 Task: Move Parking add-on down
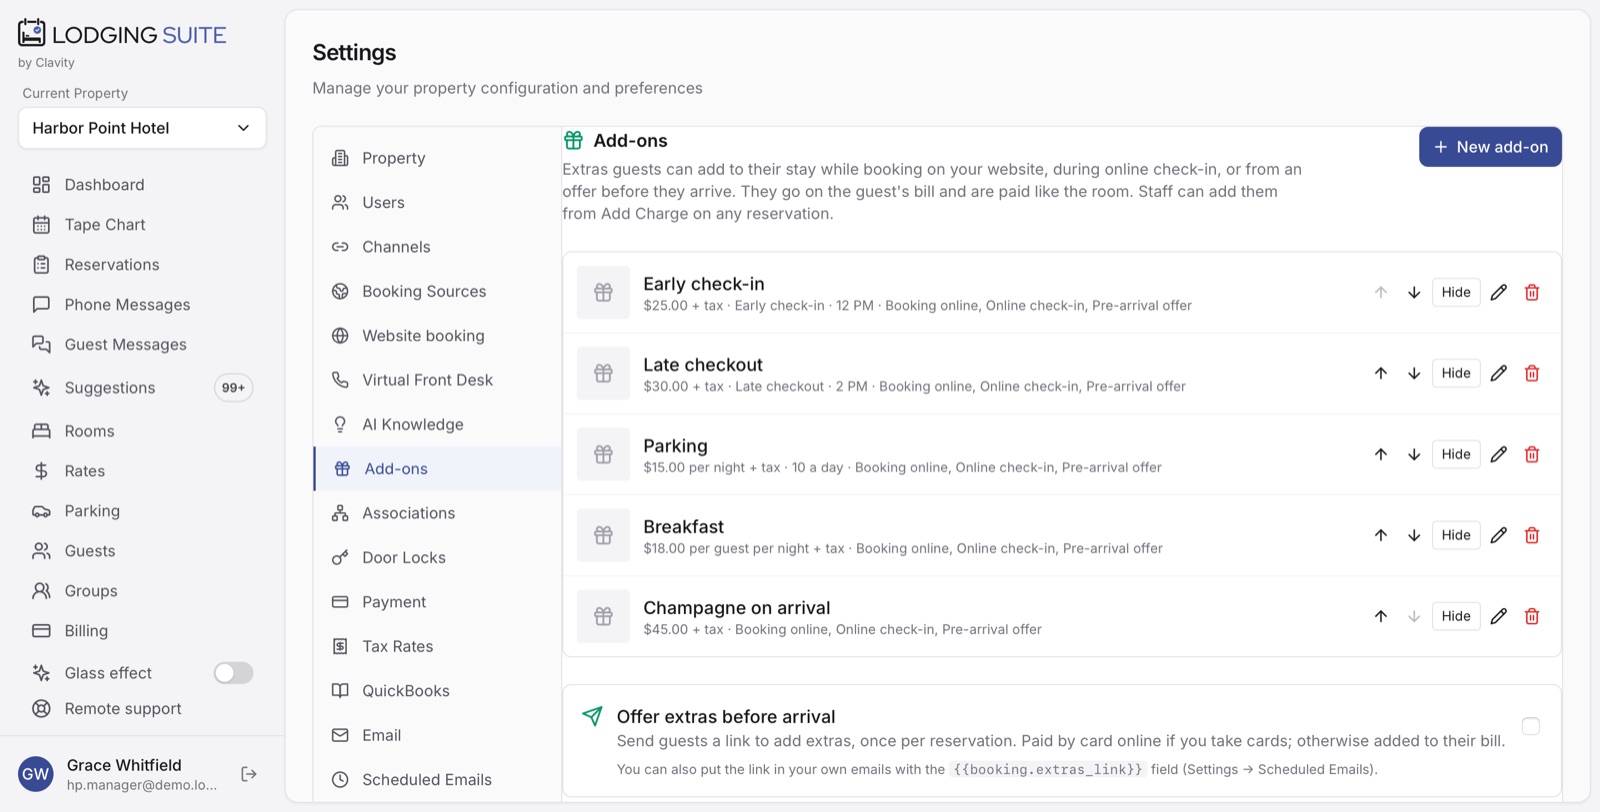[1414, 455]
